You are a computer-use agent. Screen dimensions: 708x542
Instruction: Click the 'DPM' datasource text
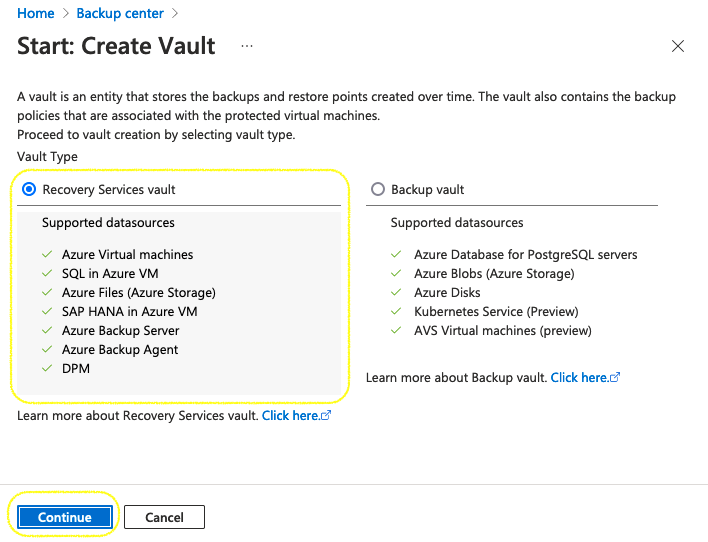point(76,369)
